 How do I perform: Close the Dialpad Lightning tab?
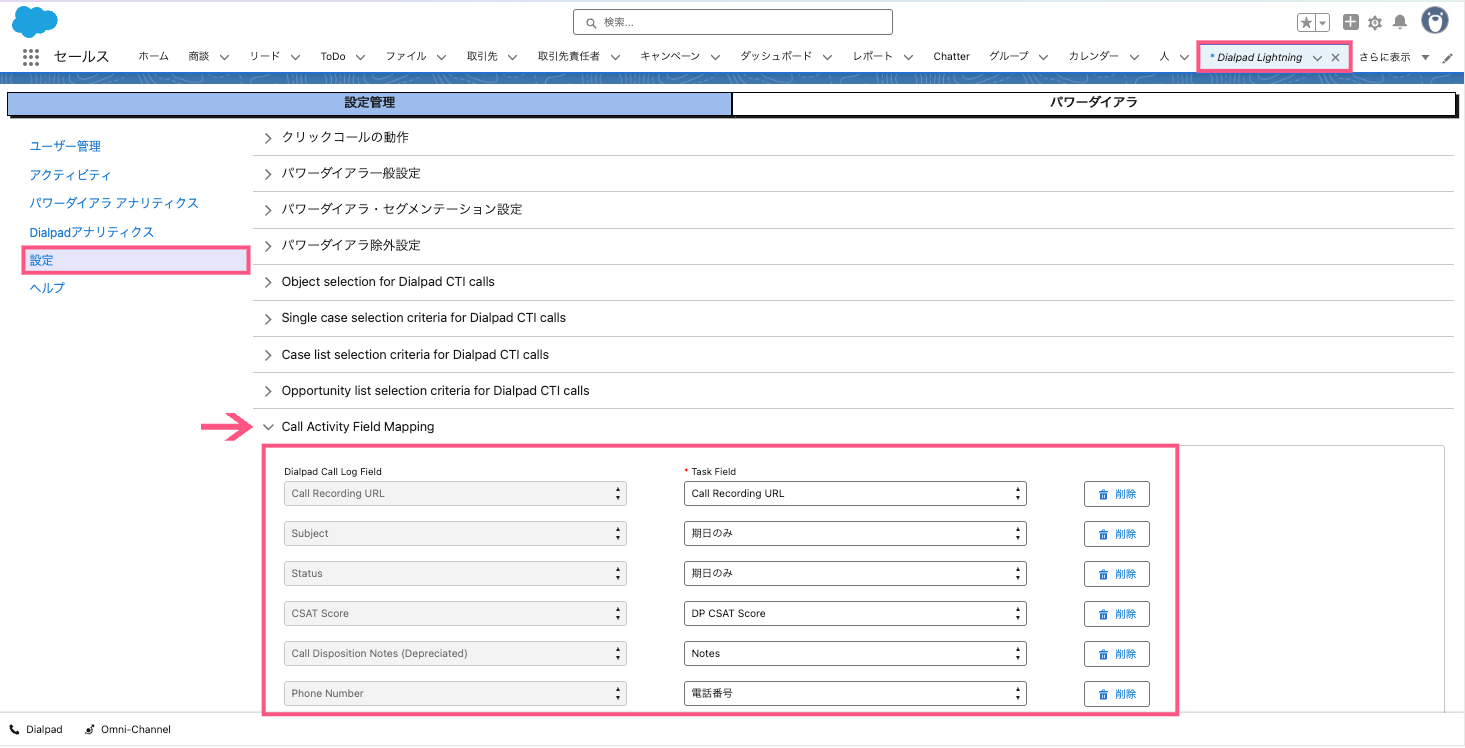pyautogui.click(x=1335, y=58)
